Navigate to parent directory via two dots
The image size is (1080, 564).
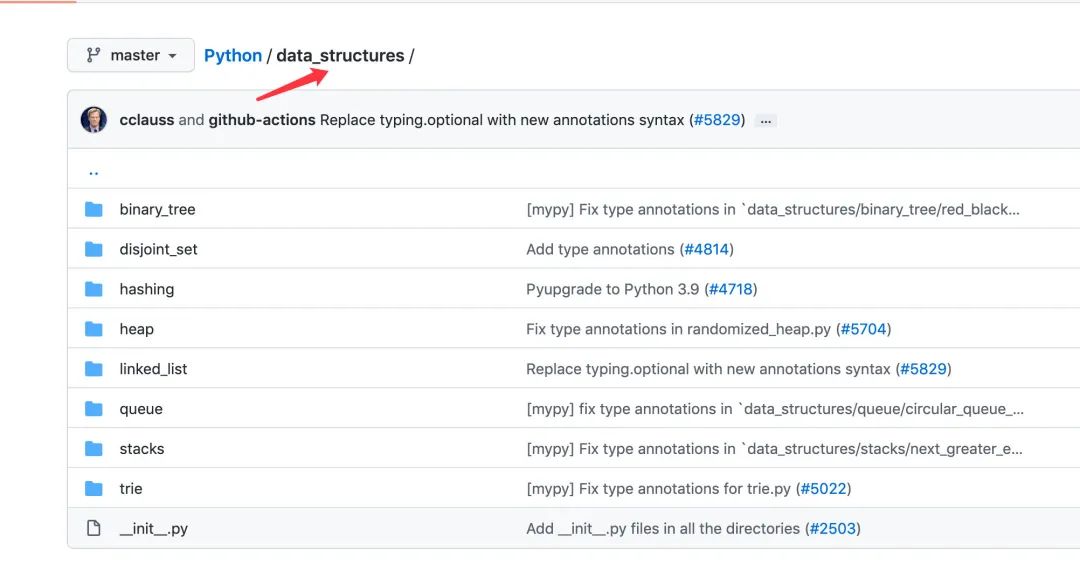coord(94,172)
